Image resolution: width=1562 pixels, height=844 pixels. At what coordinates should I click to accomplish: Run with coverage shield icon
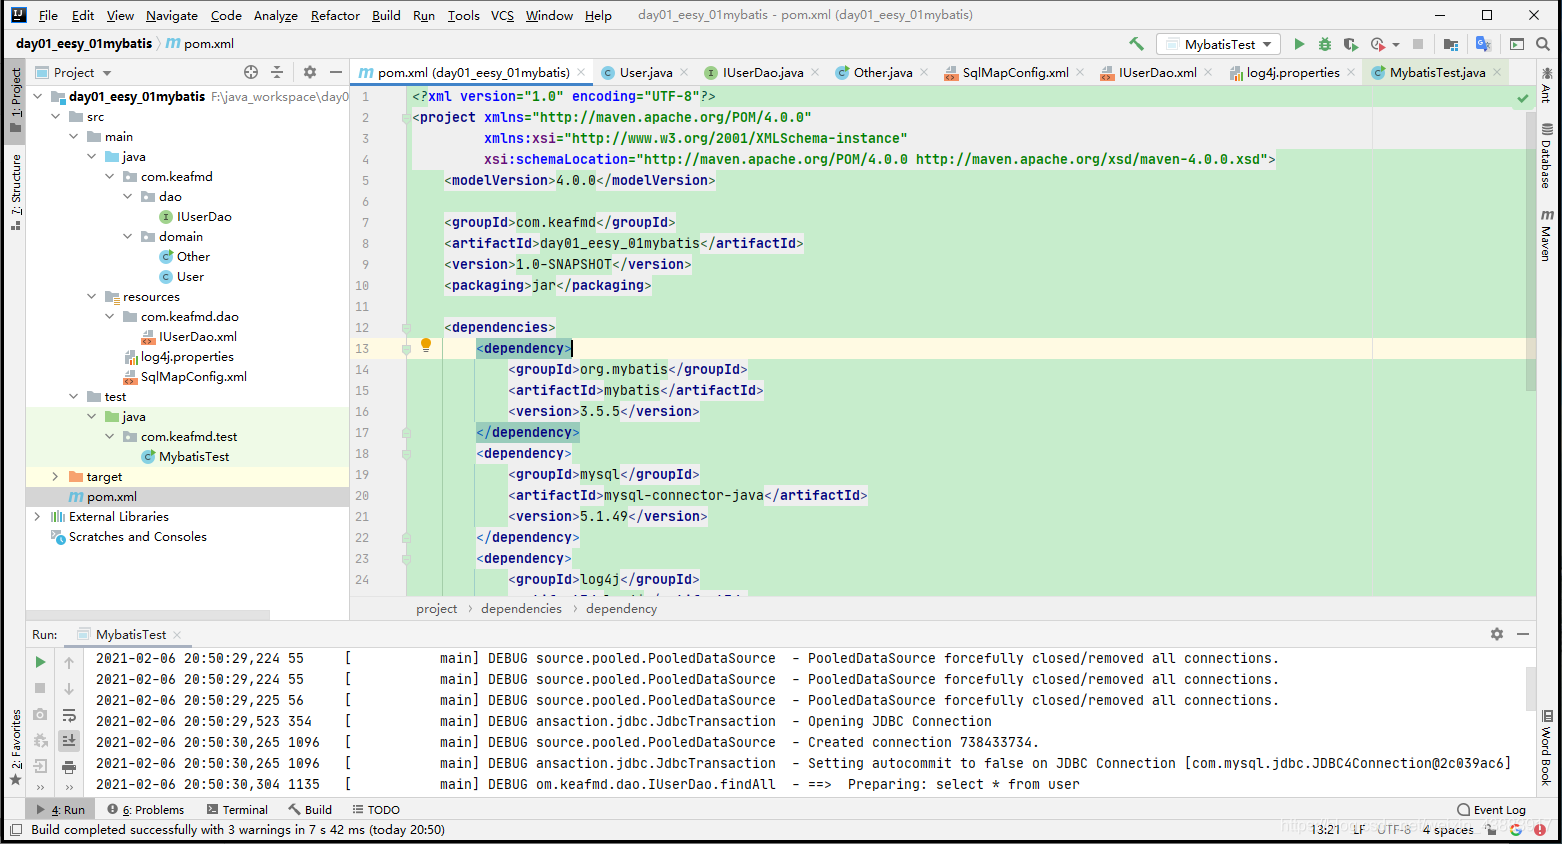click(1351, 44)
